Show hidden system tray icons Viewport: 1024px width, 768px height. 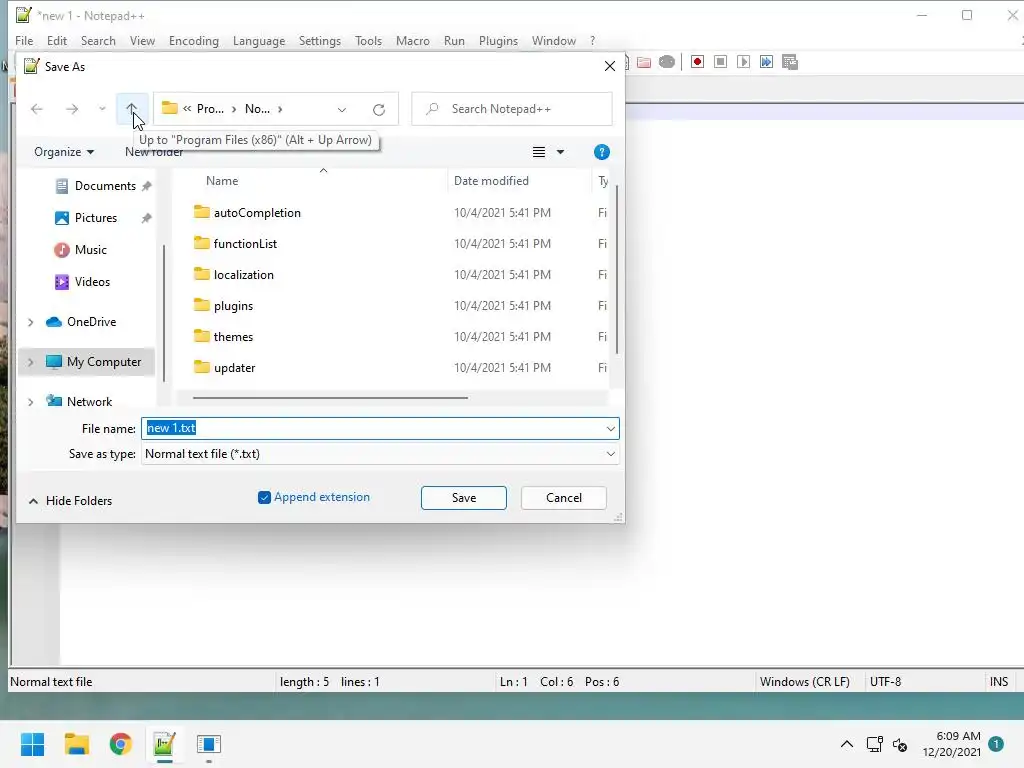(846, 744)
